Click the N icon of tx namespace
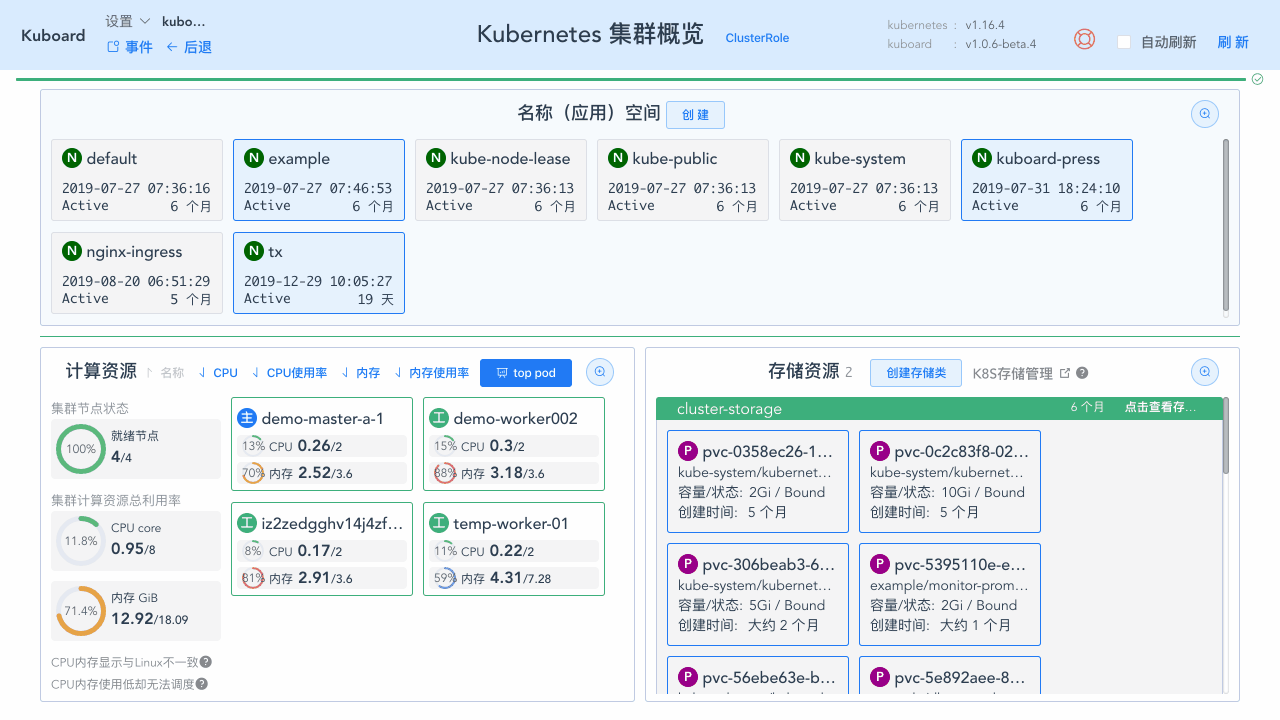 tap(254, 251)
